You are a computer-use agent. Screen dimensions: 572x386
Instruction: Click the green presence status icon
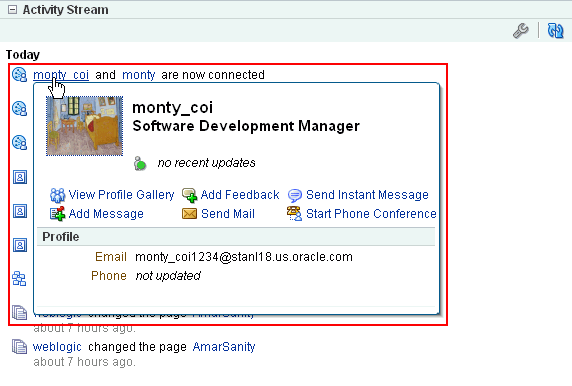coord(140,163)
